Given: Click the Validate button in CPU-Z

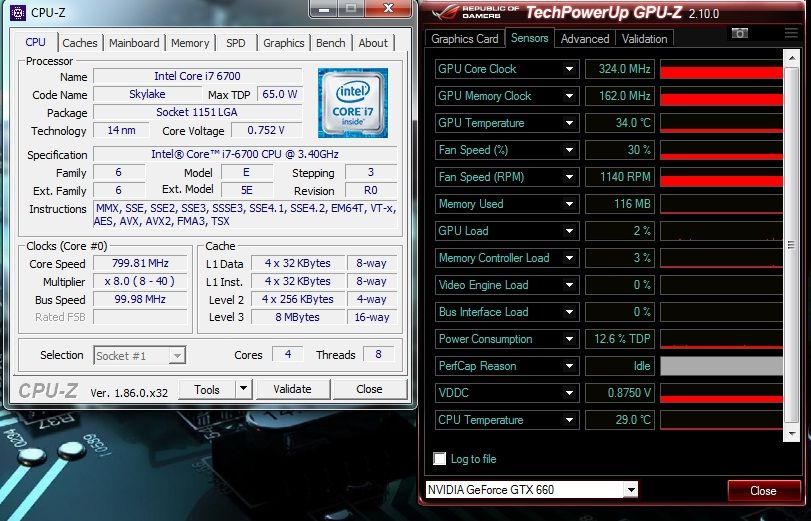Looking at the screenshot, I should (292, 389).
